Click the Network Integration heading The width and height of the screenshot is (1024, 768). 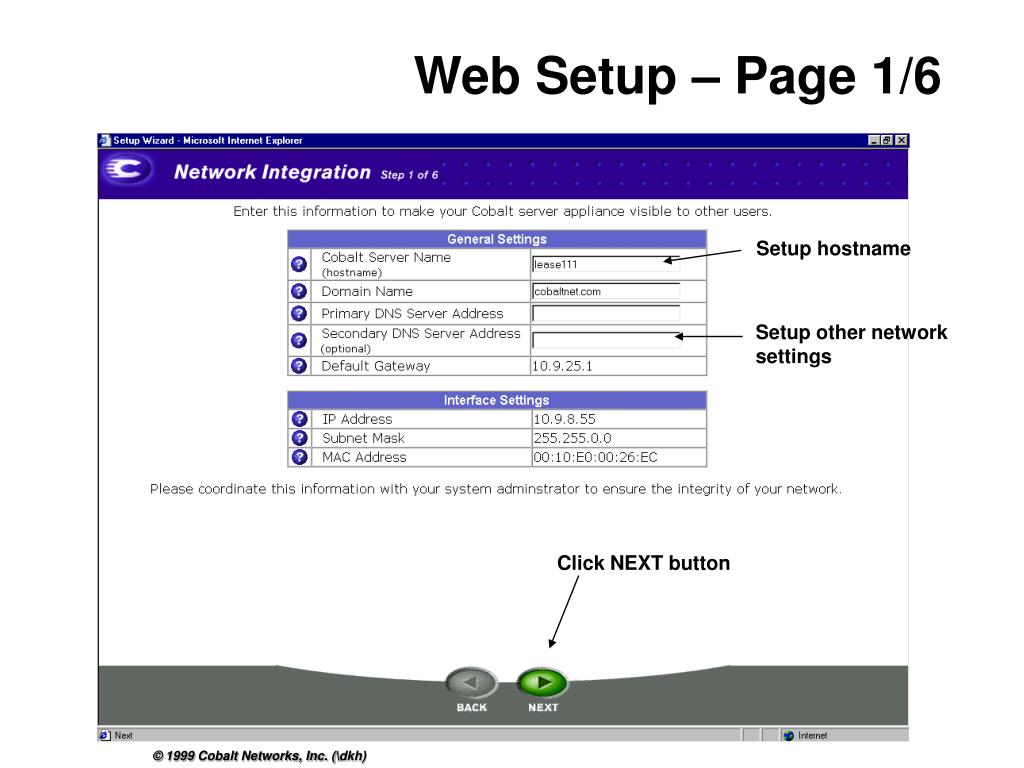[x=272, y=172]
